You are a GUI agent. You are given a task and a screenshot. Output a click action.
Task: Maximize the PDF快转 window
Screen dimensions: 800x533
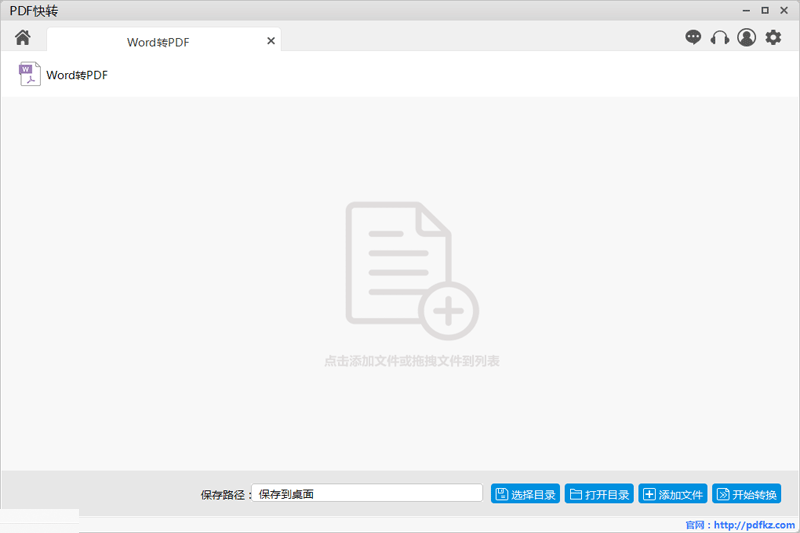click(765, 10)
